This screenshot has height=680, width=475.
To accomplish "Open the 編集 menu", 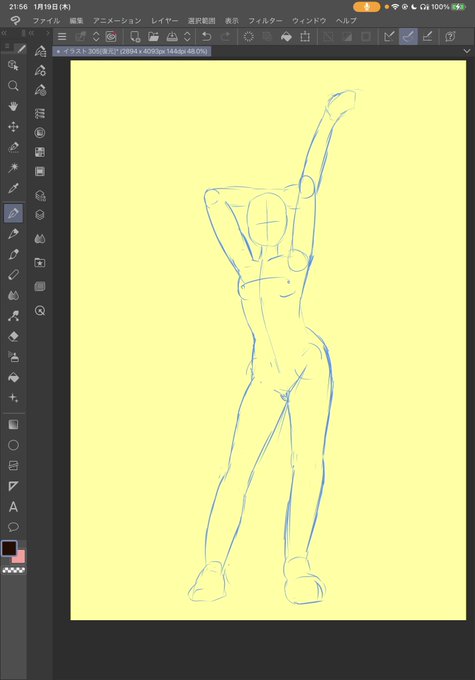I will (x=76, y=21).
